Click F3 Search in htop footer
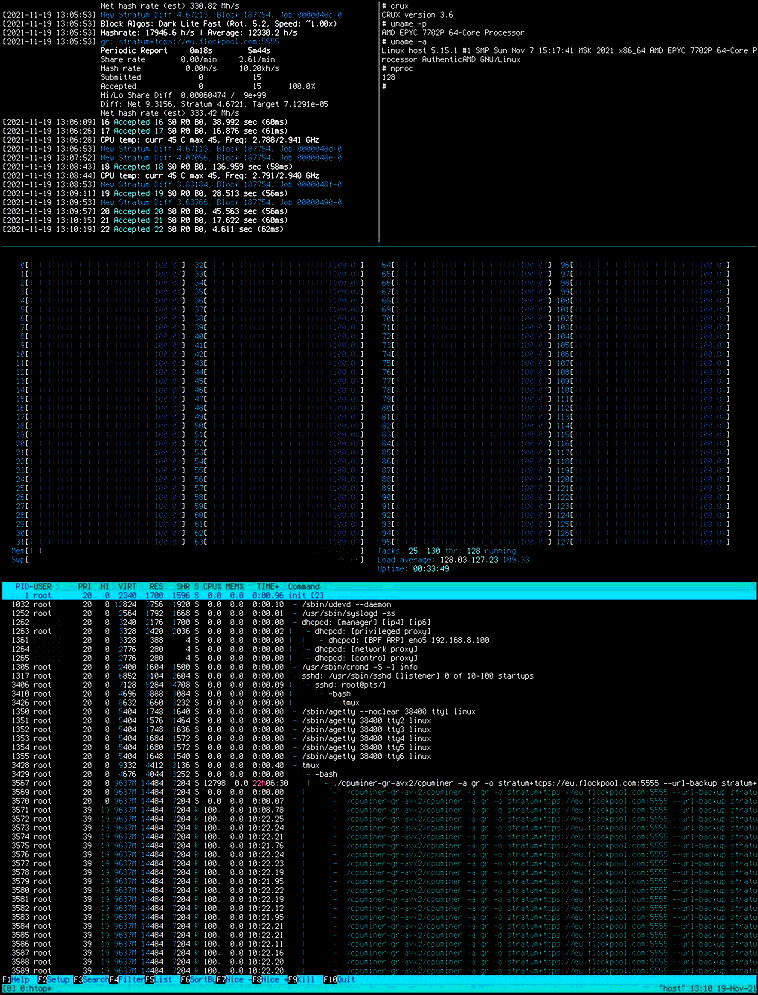The width and height of the screenshot is (758, 995). coord(91,980)
